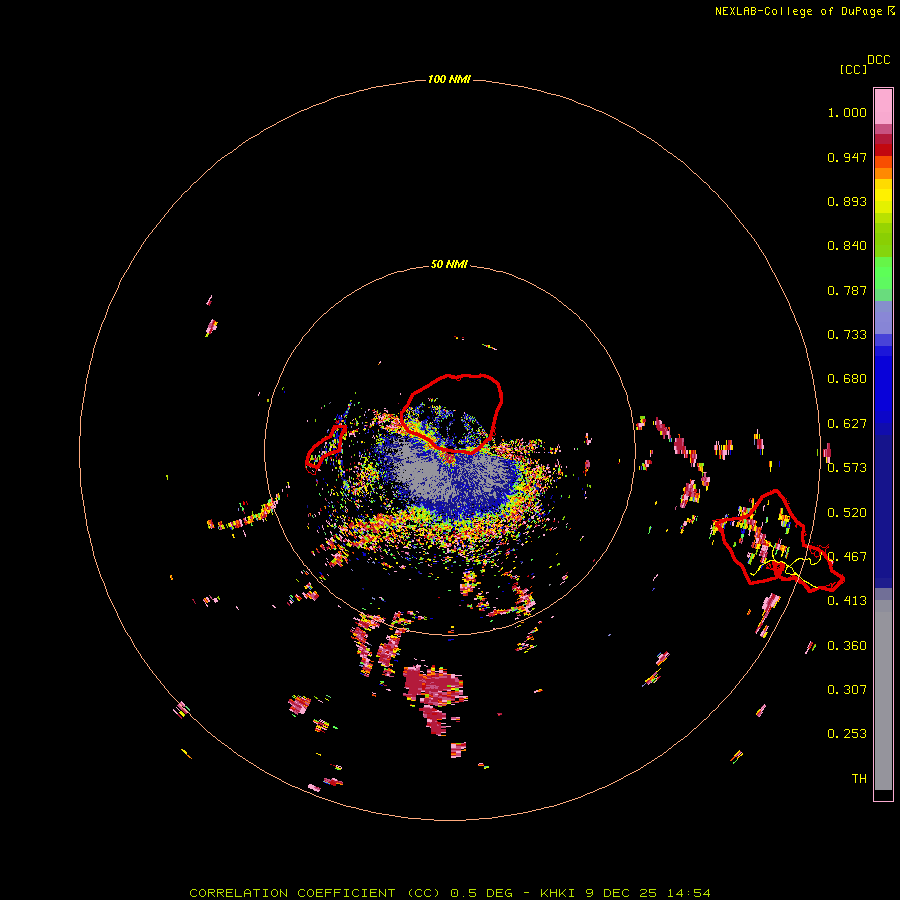Click the 0.787 scale value
This screenshot has width=900, height=900.
[x=847, y=290]
